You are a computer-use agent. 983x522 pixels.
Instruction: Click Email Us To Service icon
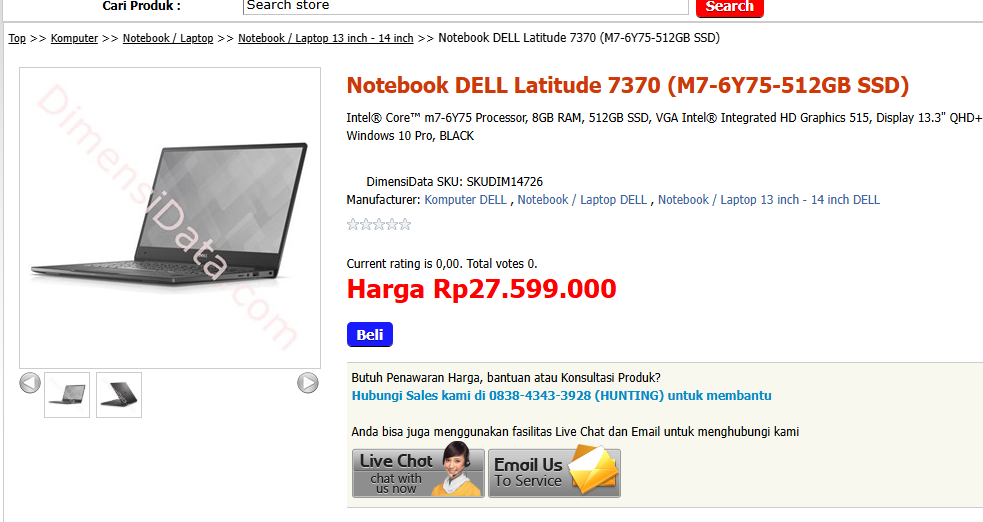(x=554, y=473)
